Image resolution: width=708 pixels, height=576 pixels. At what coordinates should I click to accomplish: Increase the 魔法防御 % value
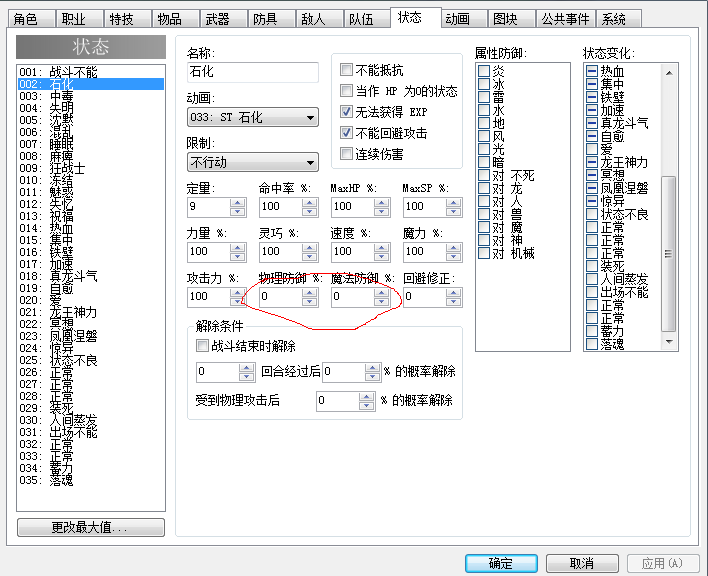click(x=382, y=293)
